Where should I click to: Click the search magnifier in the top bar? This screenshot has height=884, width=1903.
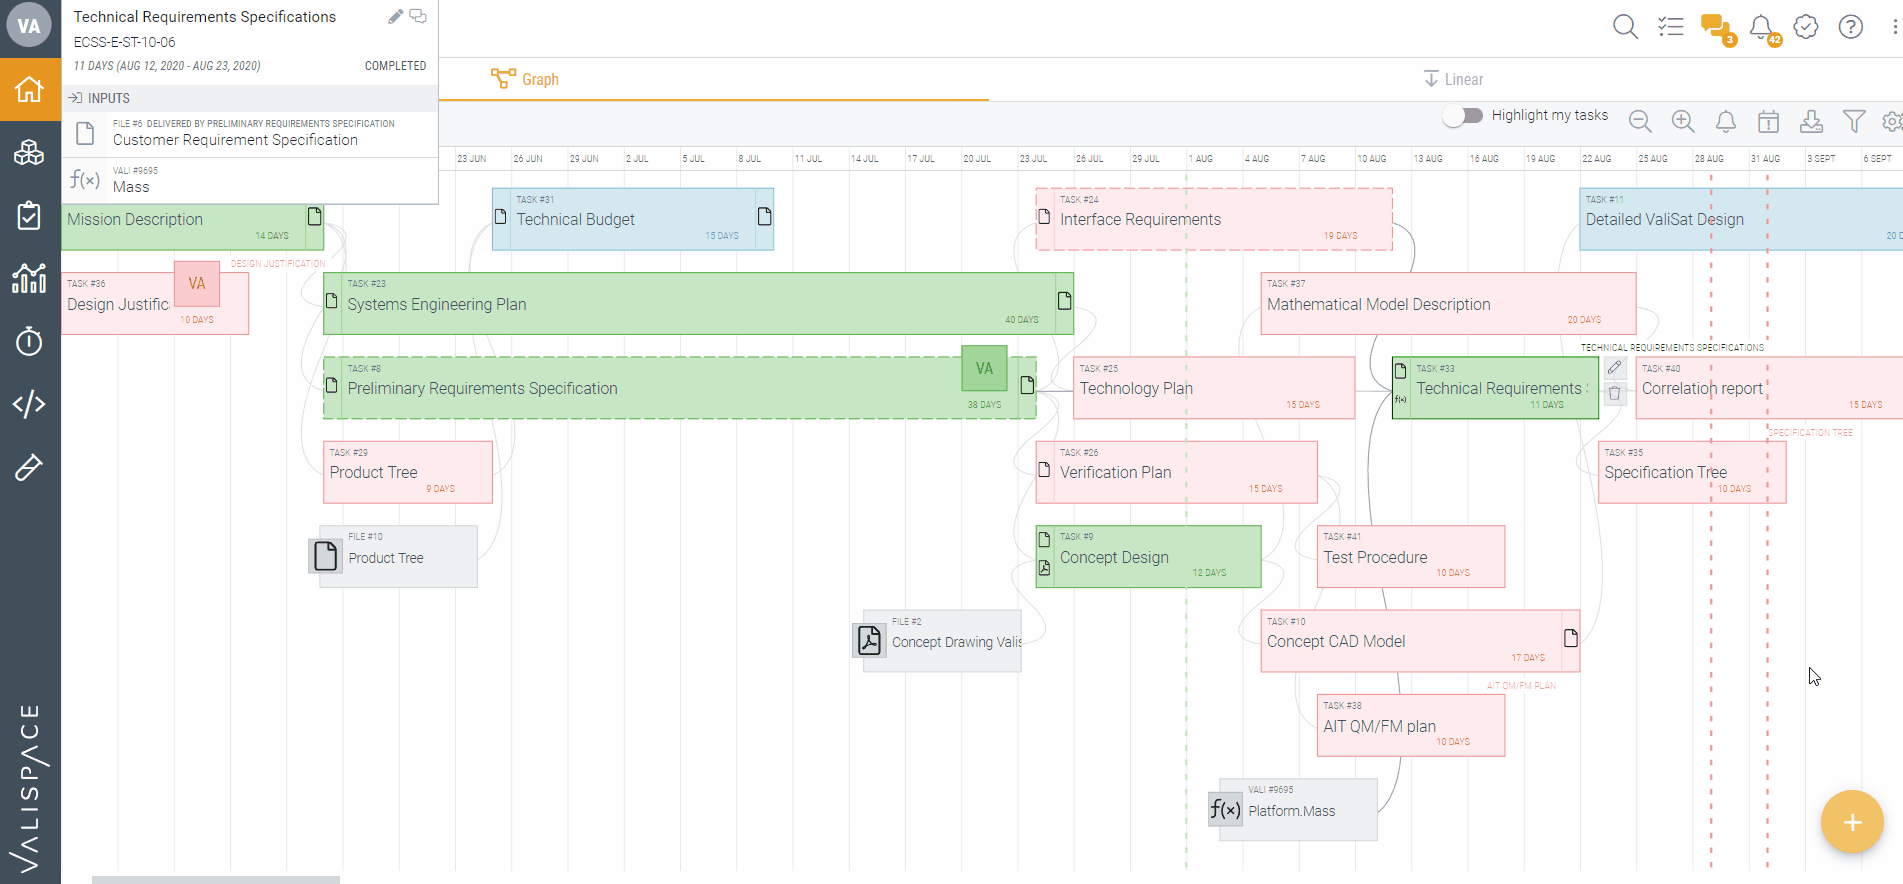[1625, 27]
